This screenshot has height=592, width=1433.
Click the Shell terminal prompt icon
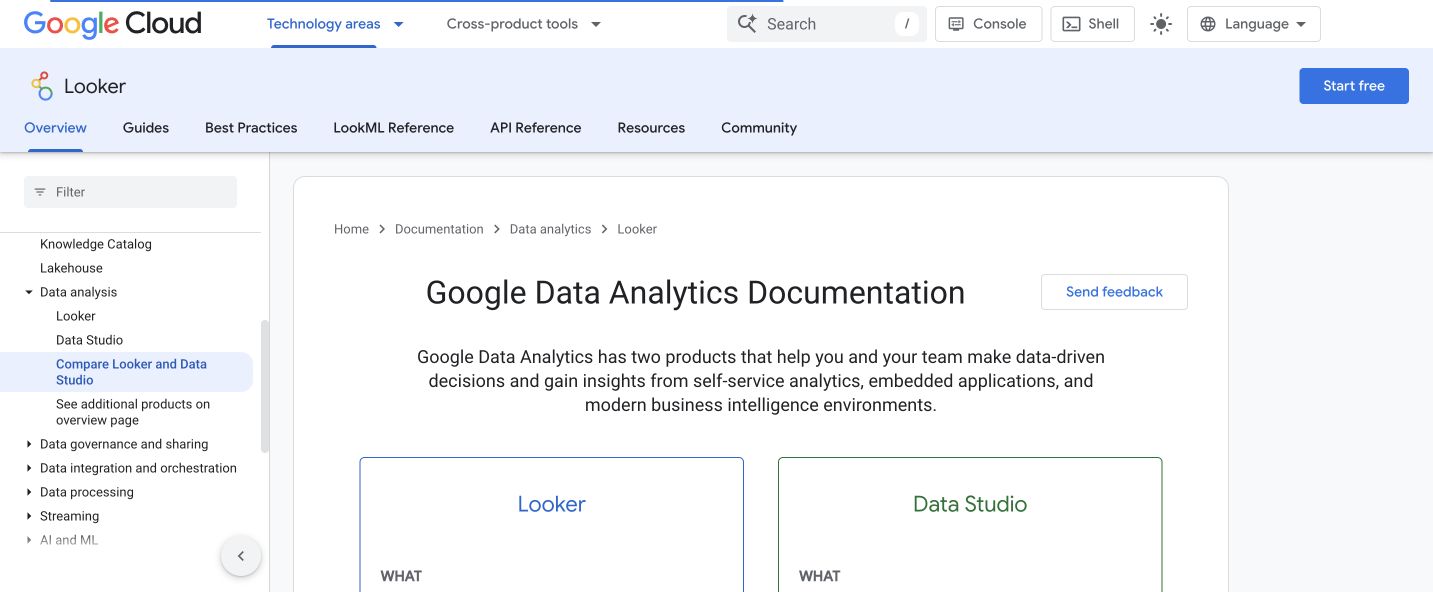(x=1071, y=24)
